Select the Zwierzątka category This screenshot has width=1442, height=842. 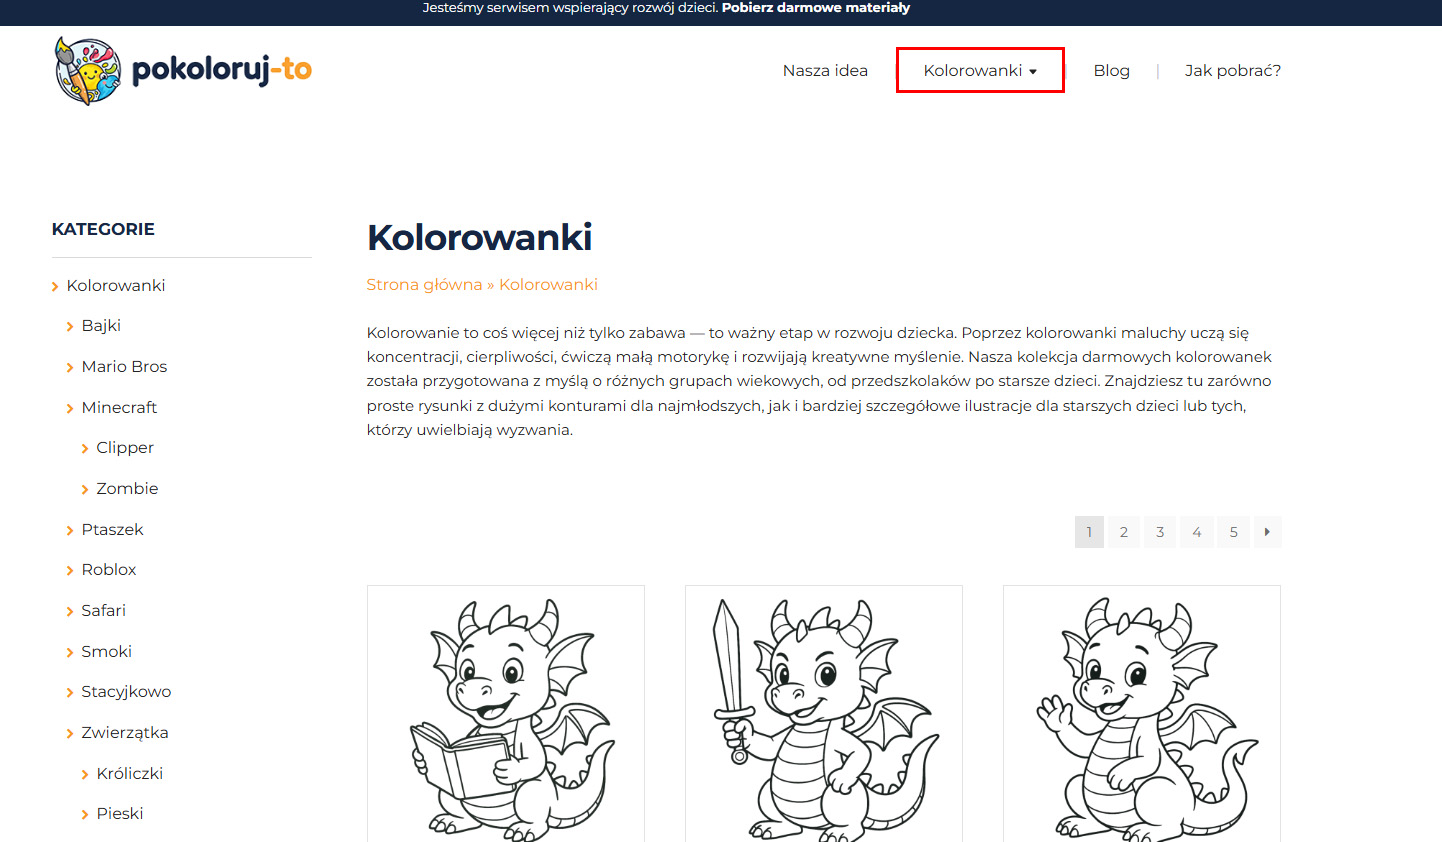coord(125,732)
